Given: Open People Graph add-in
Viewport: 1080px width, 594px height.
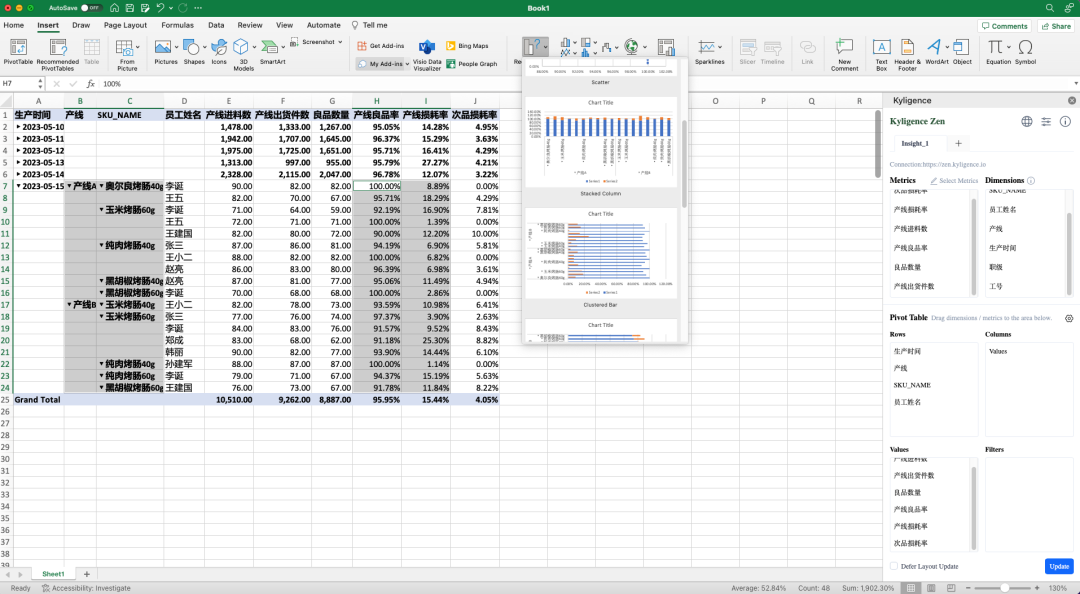Looking at the screenshot, I should 472,63.
